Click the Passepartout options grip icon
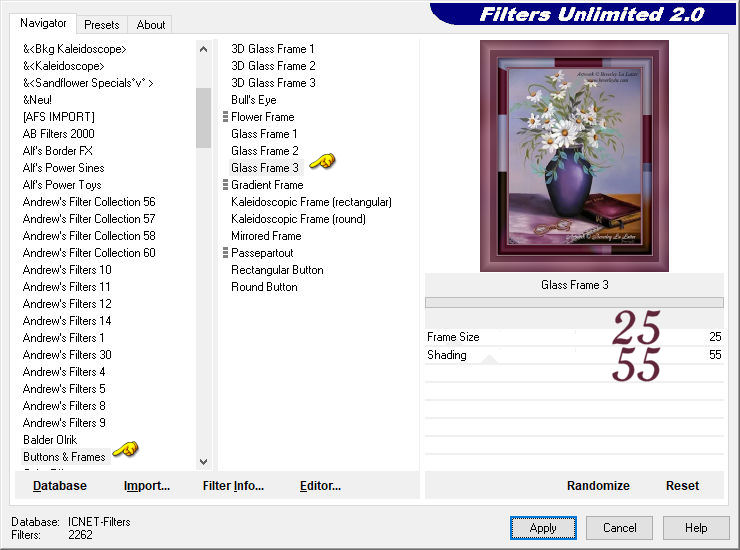Screen dimensions: 740x550 [x=225, y=253]
